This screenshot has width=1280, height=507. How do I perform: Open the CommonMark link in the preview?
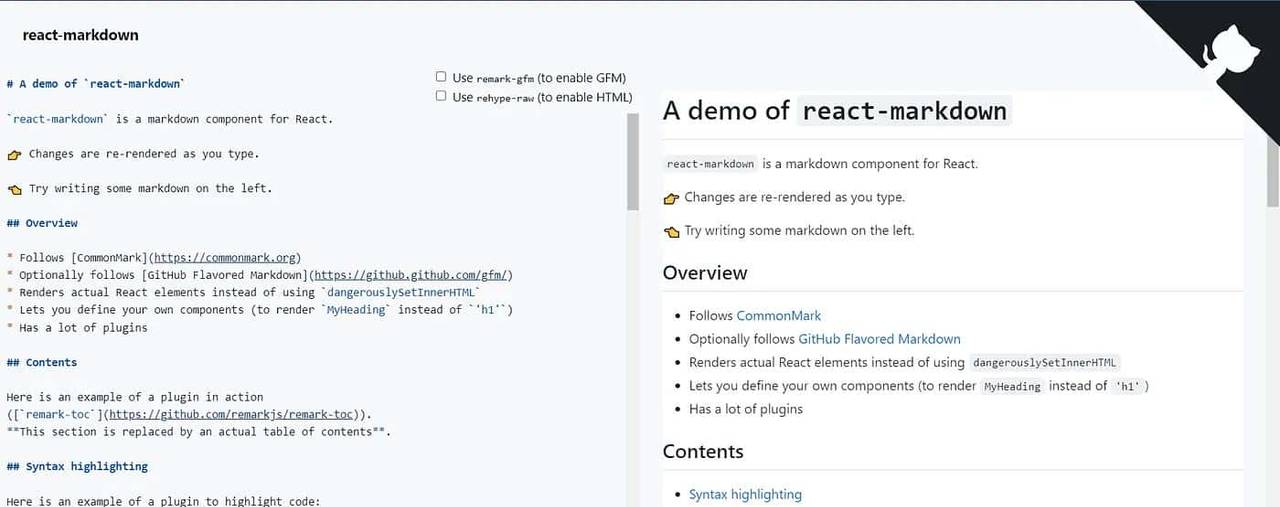click(x=778, y=316)
